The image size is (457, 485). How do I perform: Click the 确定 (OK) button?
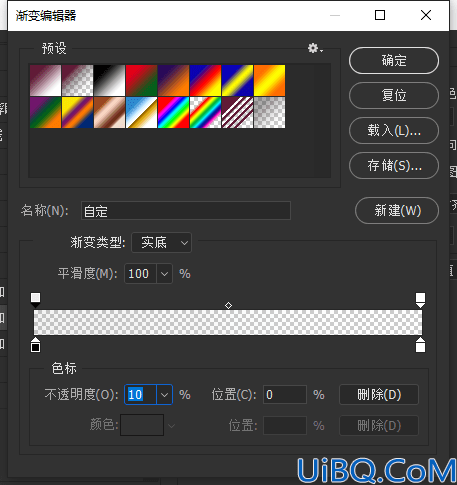tap(394, 60)
